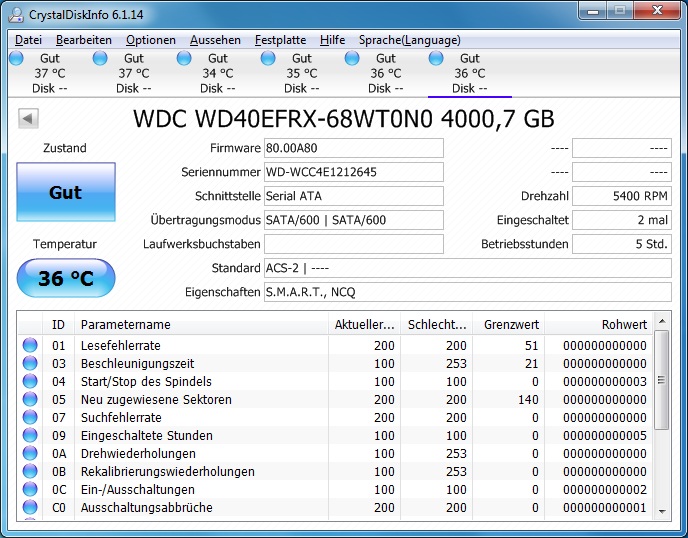Click the Rohwert column header

(599, 324)
